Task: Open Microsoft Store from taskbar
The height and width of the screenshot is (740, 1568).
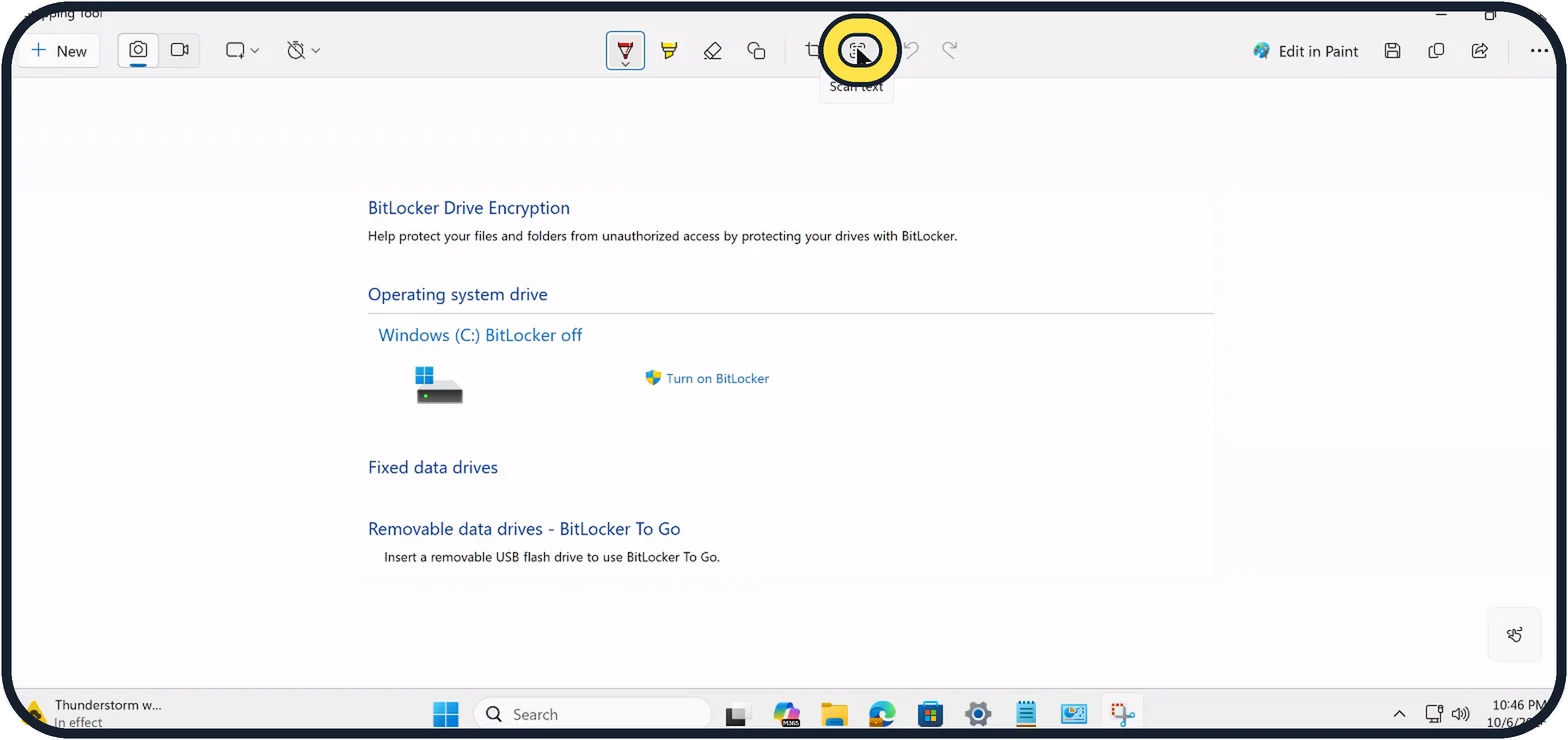Action: click(930, 714)
